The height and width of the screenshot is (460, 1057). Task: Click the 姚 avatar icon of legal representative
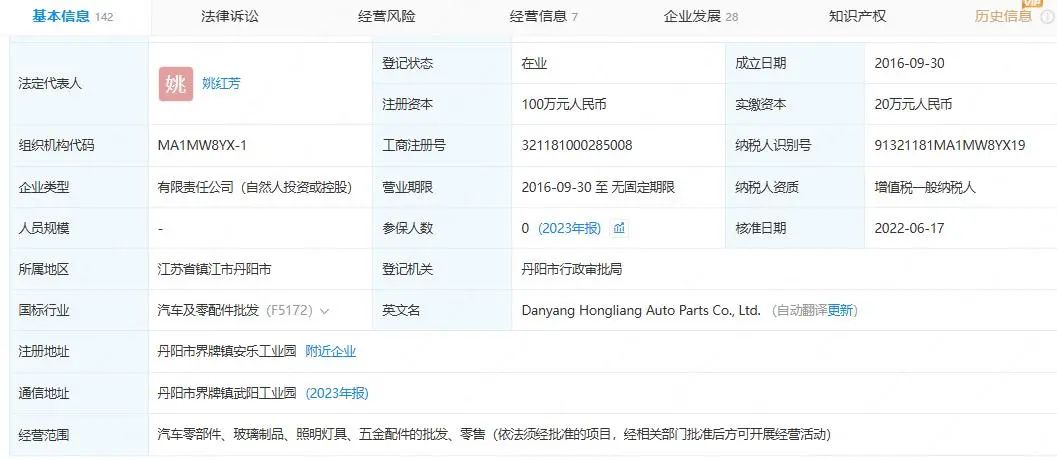point(176,84)
